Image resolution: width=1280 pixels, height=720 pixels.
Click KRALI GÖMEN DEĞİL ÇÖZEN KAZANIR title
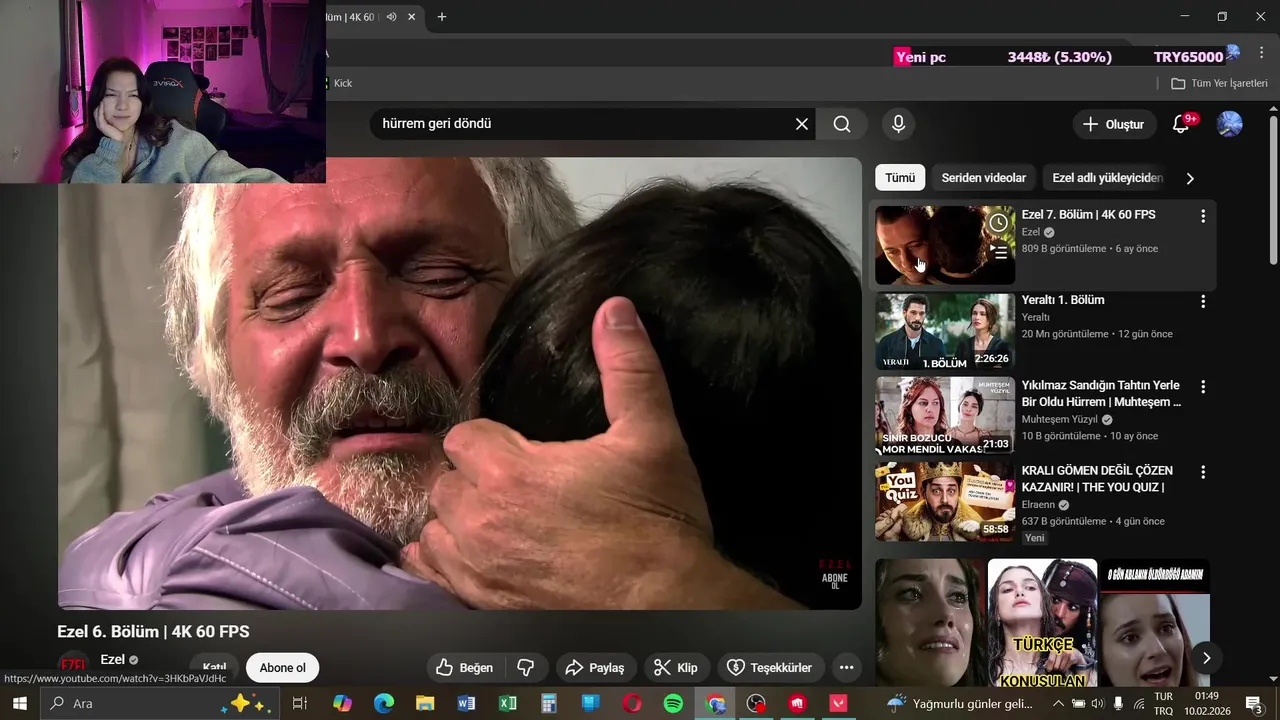1097,478
